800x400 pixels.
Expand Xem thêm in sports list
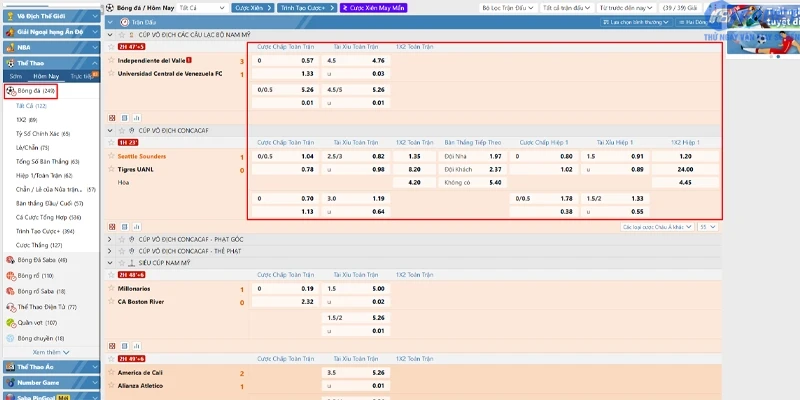point(51,352)
